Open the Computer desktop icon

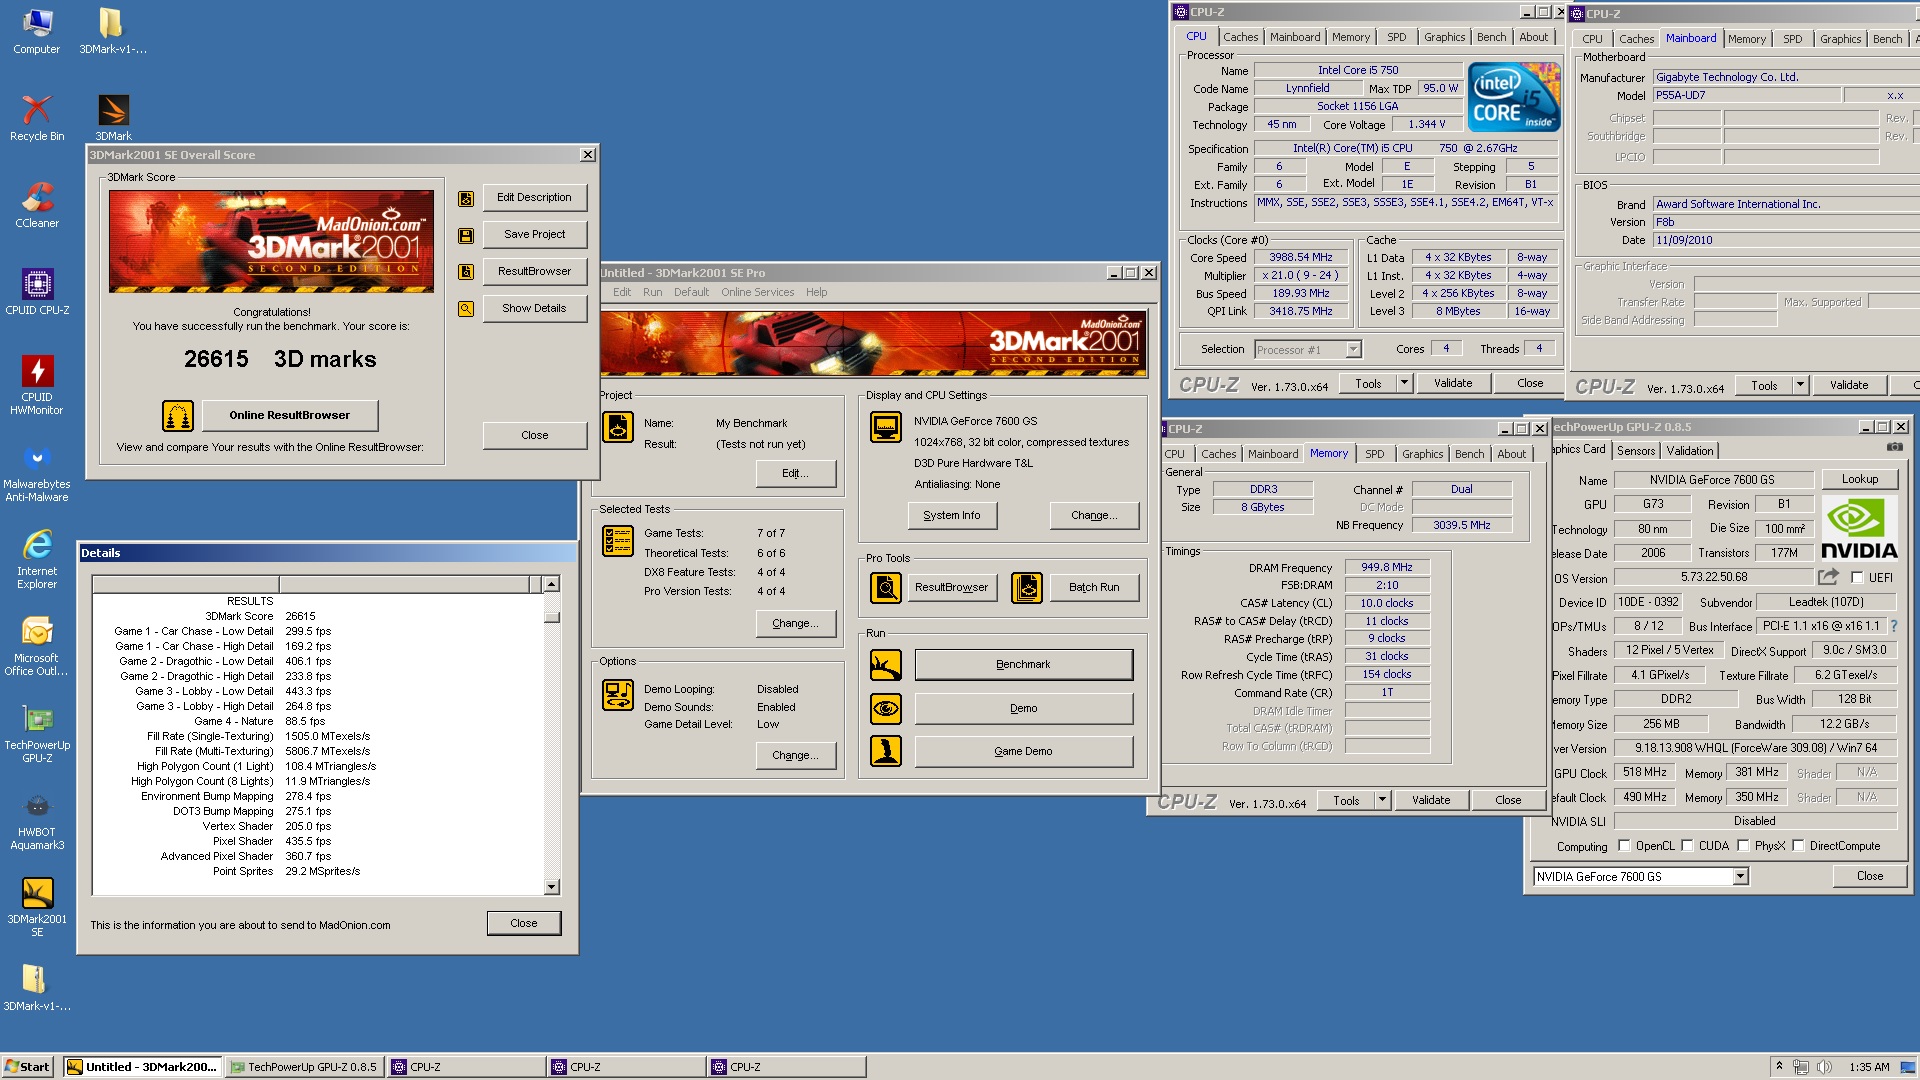coord(37,31)
